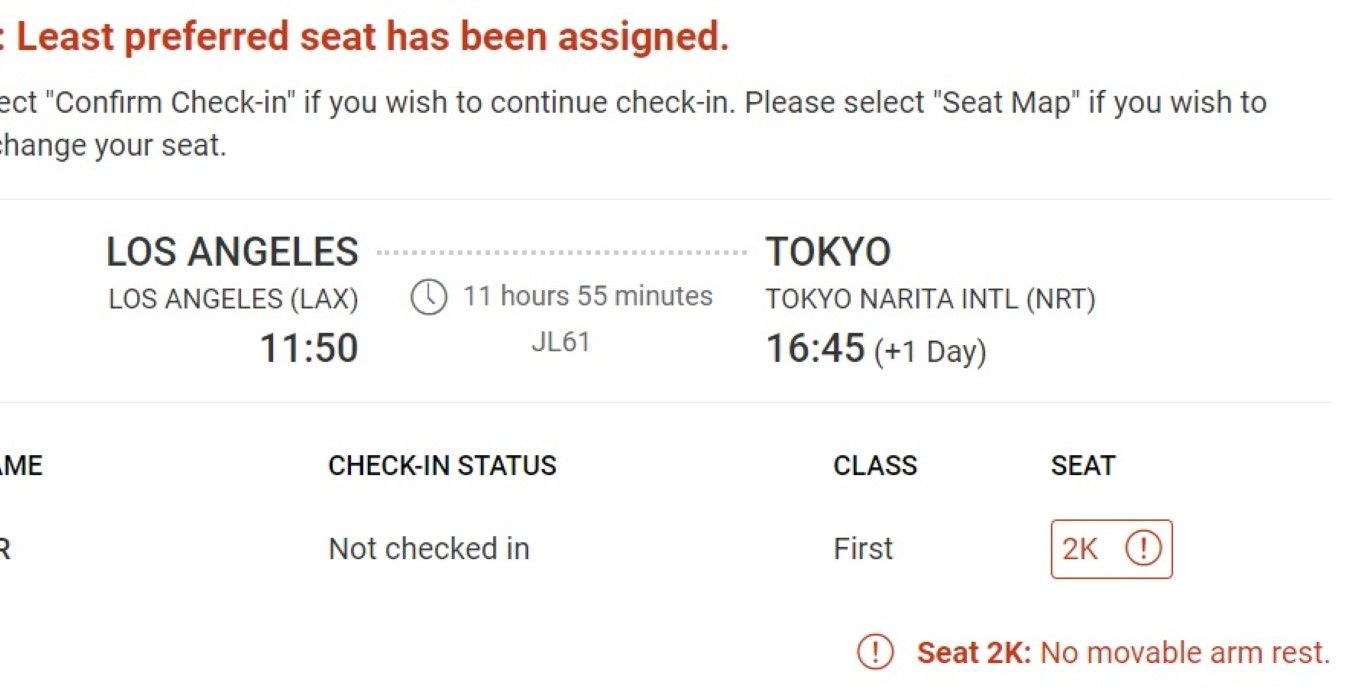The height and width of the screenshot is (691, 1366).
Task: Click the JL61 flight number
Action: click(560, 342)
